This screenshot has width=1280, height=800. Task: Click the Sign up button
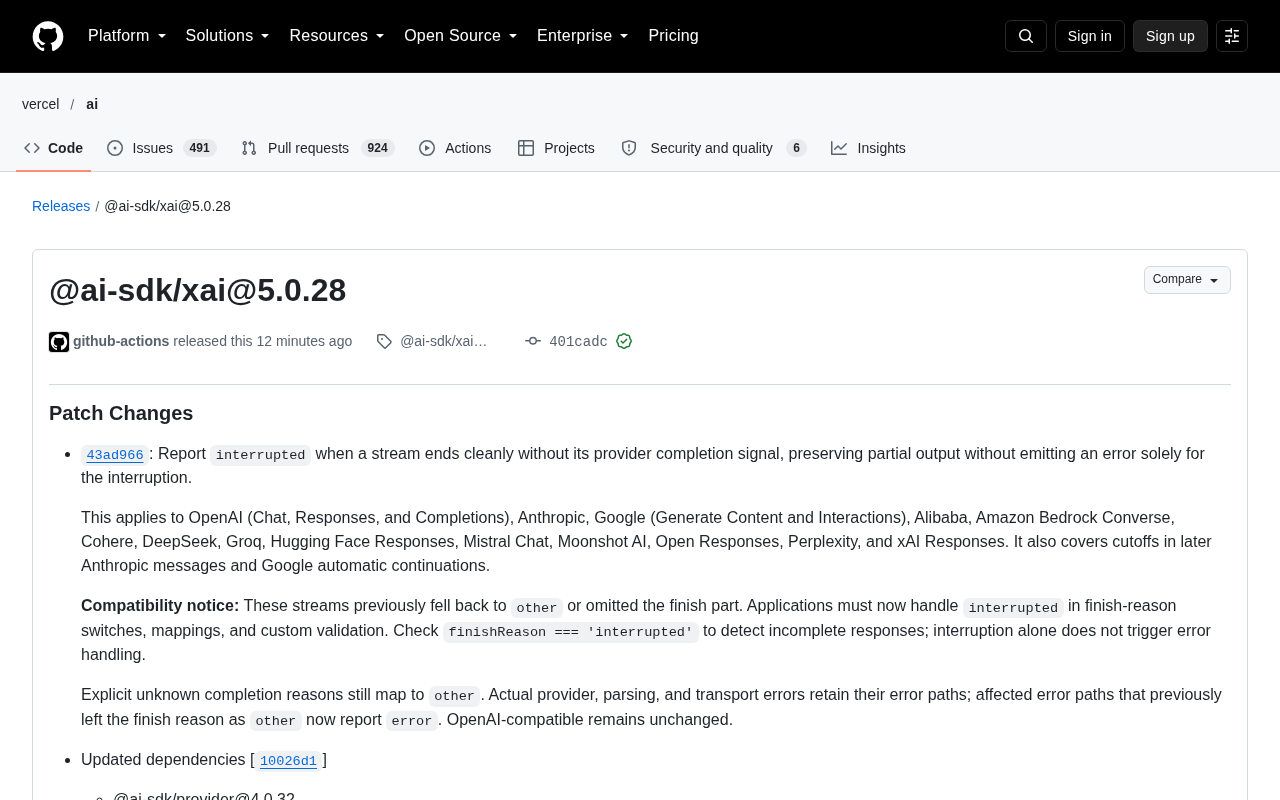point(1170,36)
